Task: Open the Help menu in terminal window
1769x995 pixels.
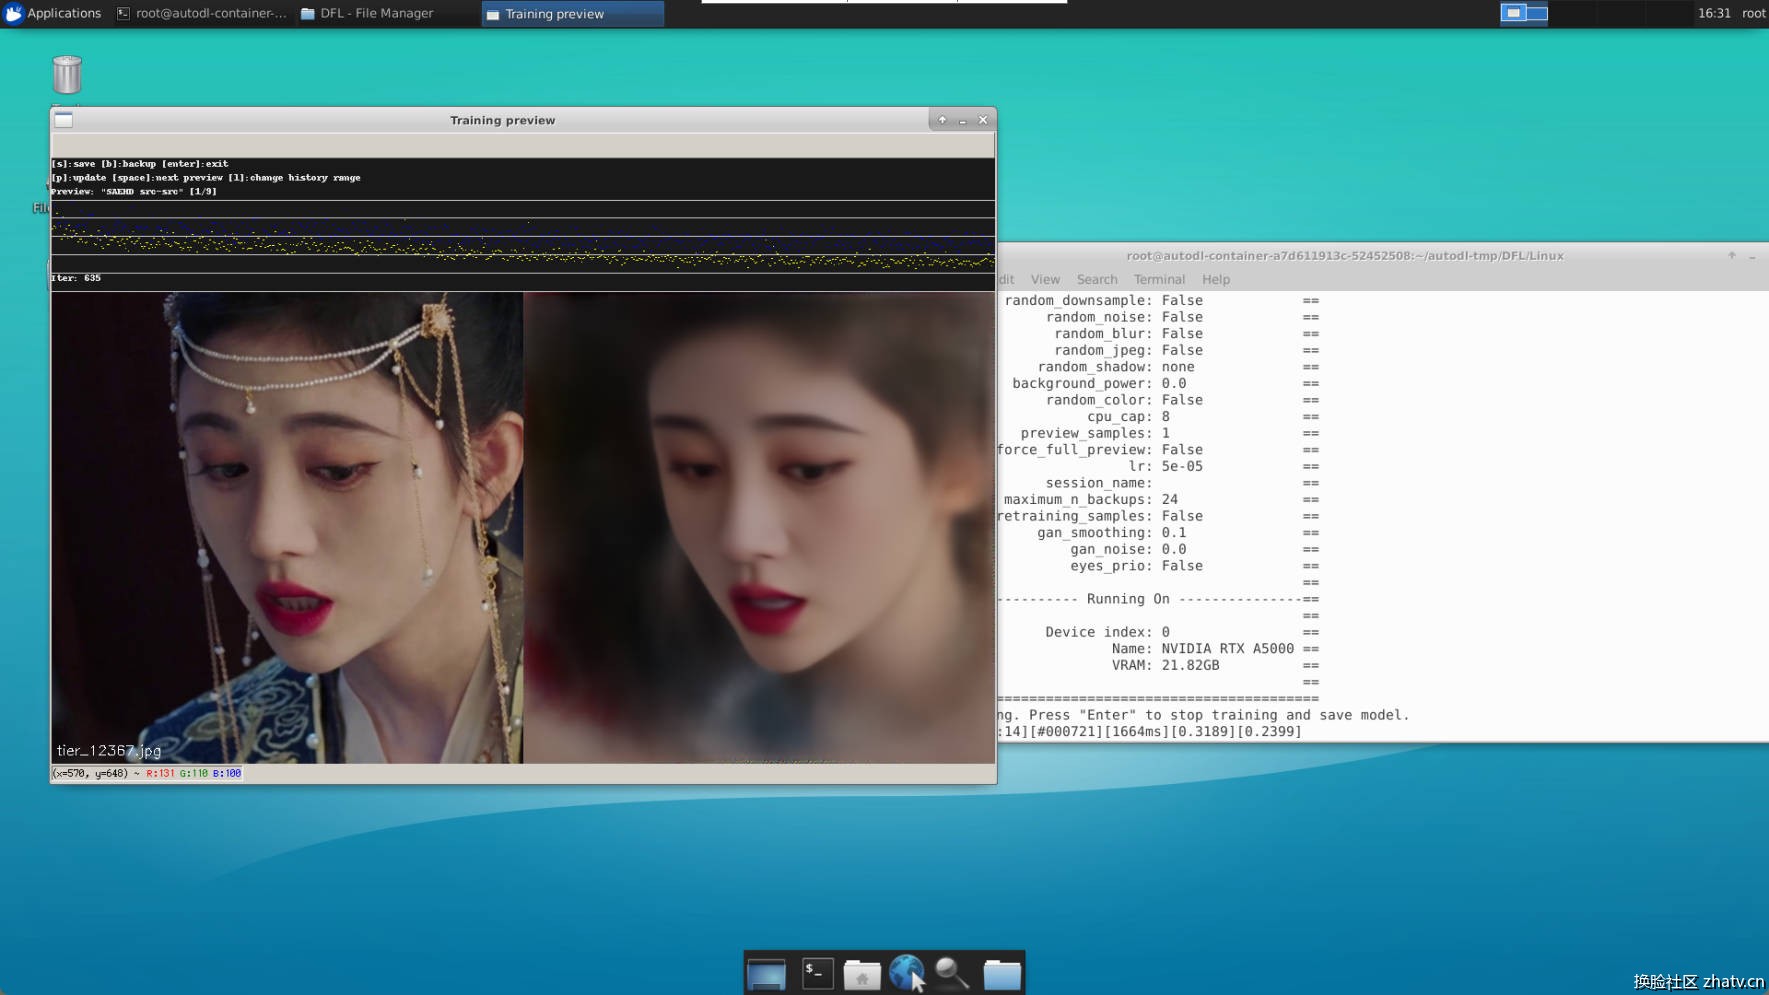Action: [x=1216, y=279]
